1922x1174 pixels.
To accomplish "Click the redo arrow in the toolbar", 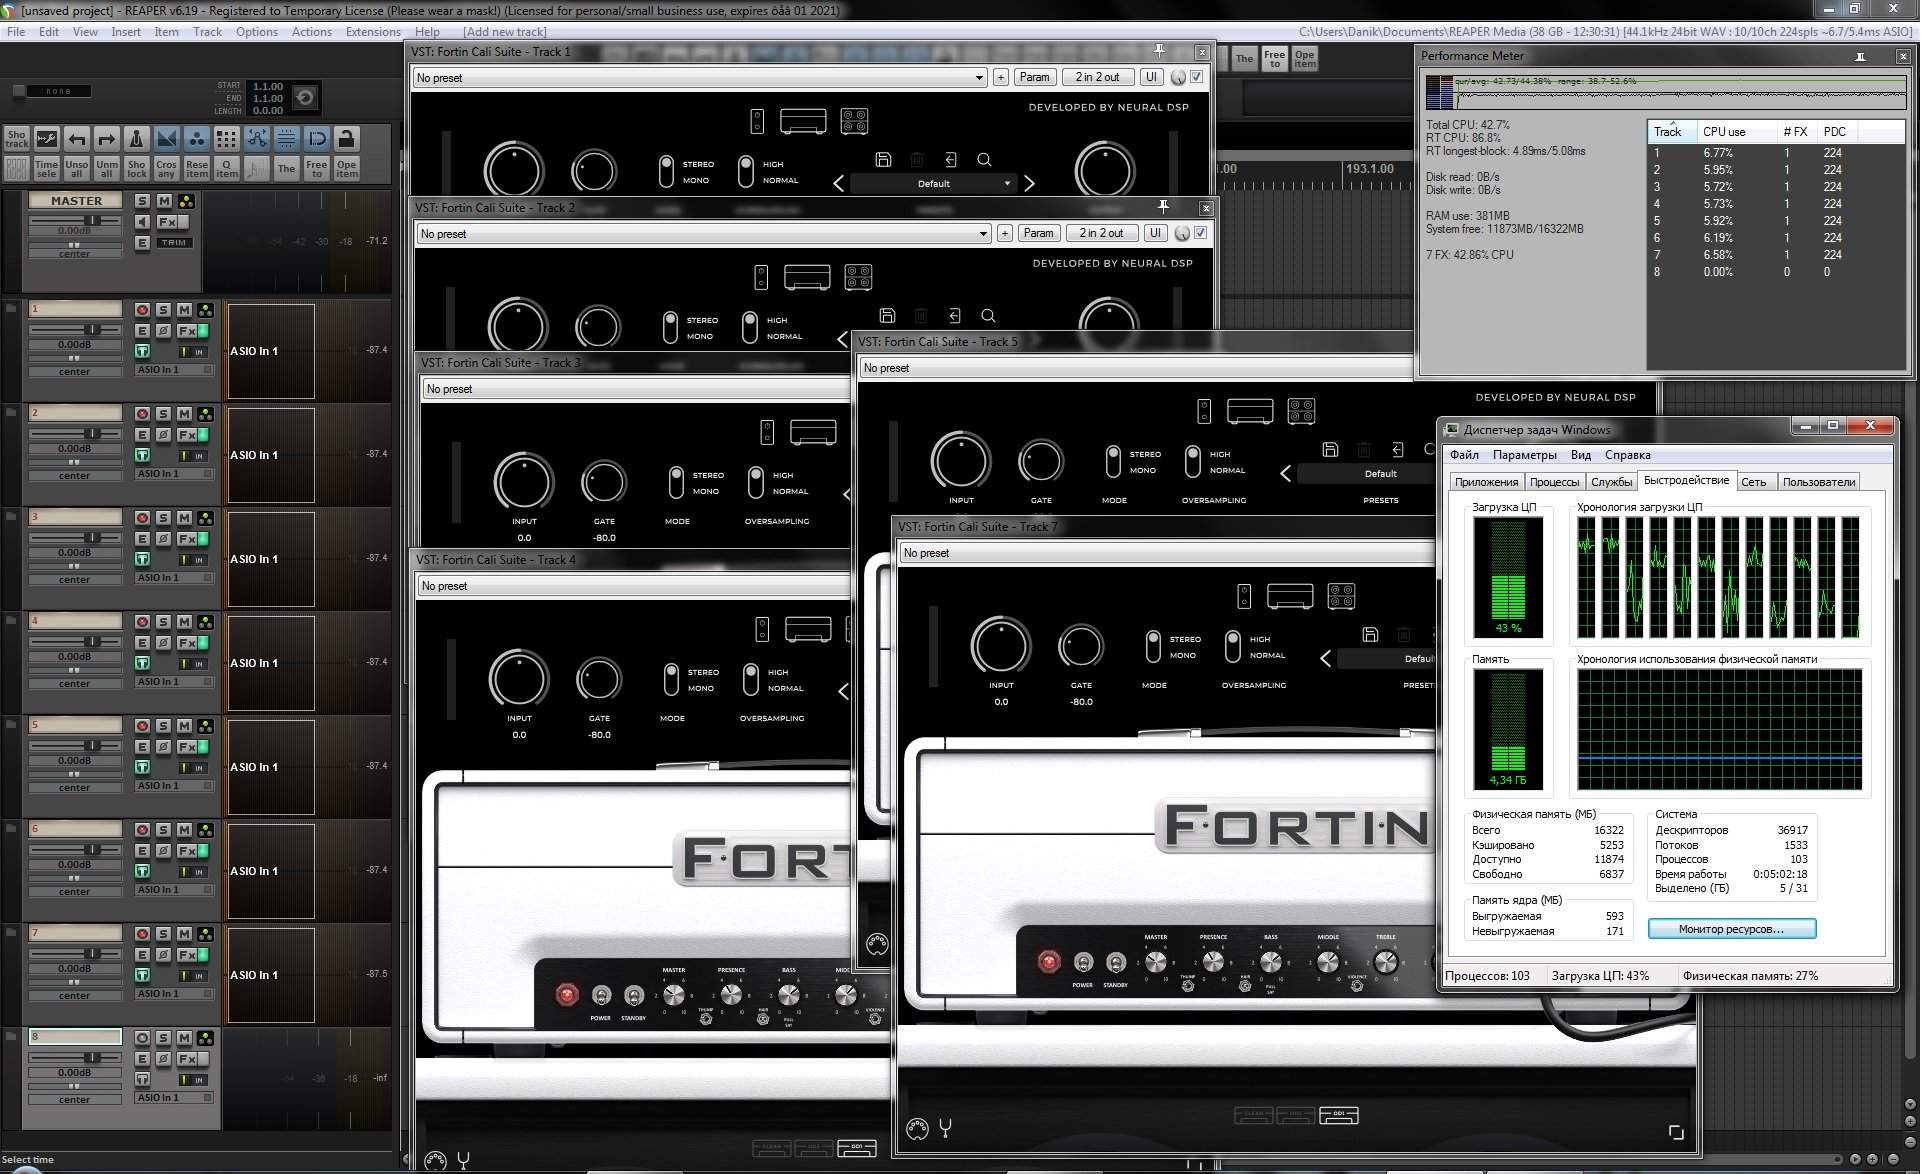I will (x=107, y=139).
